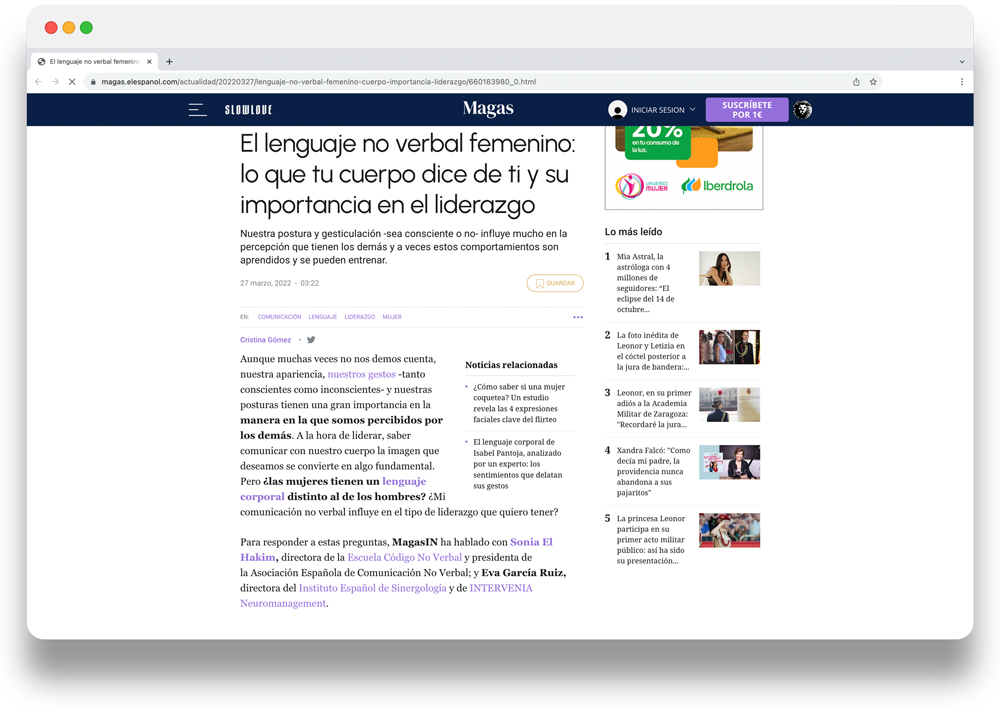
Task: Select the 'El lenguaje no verbal' browser tab
Action: click(94, 62)
